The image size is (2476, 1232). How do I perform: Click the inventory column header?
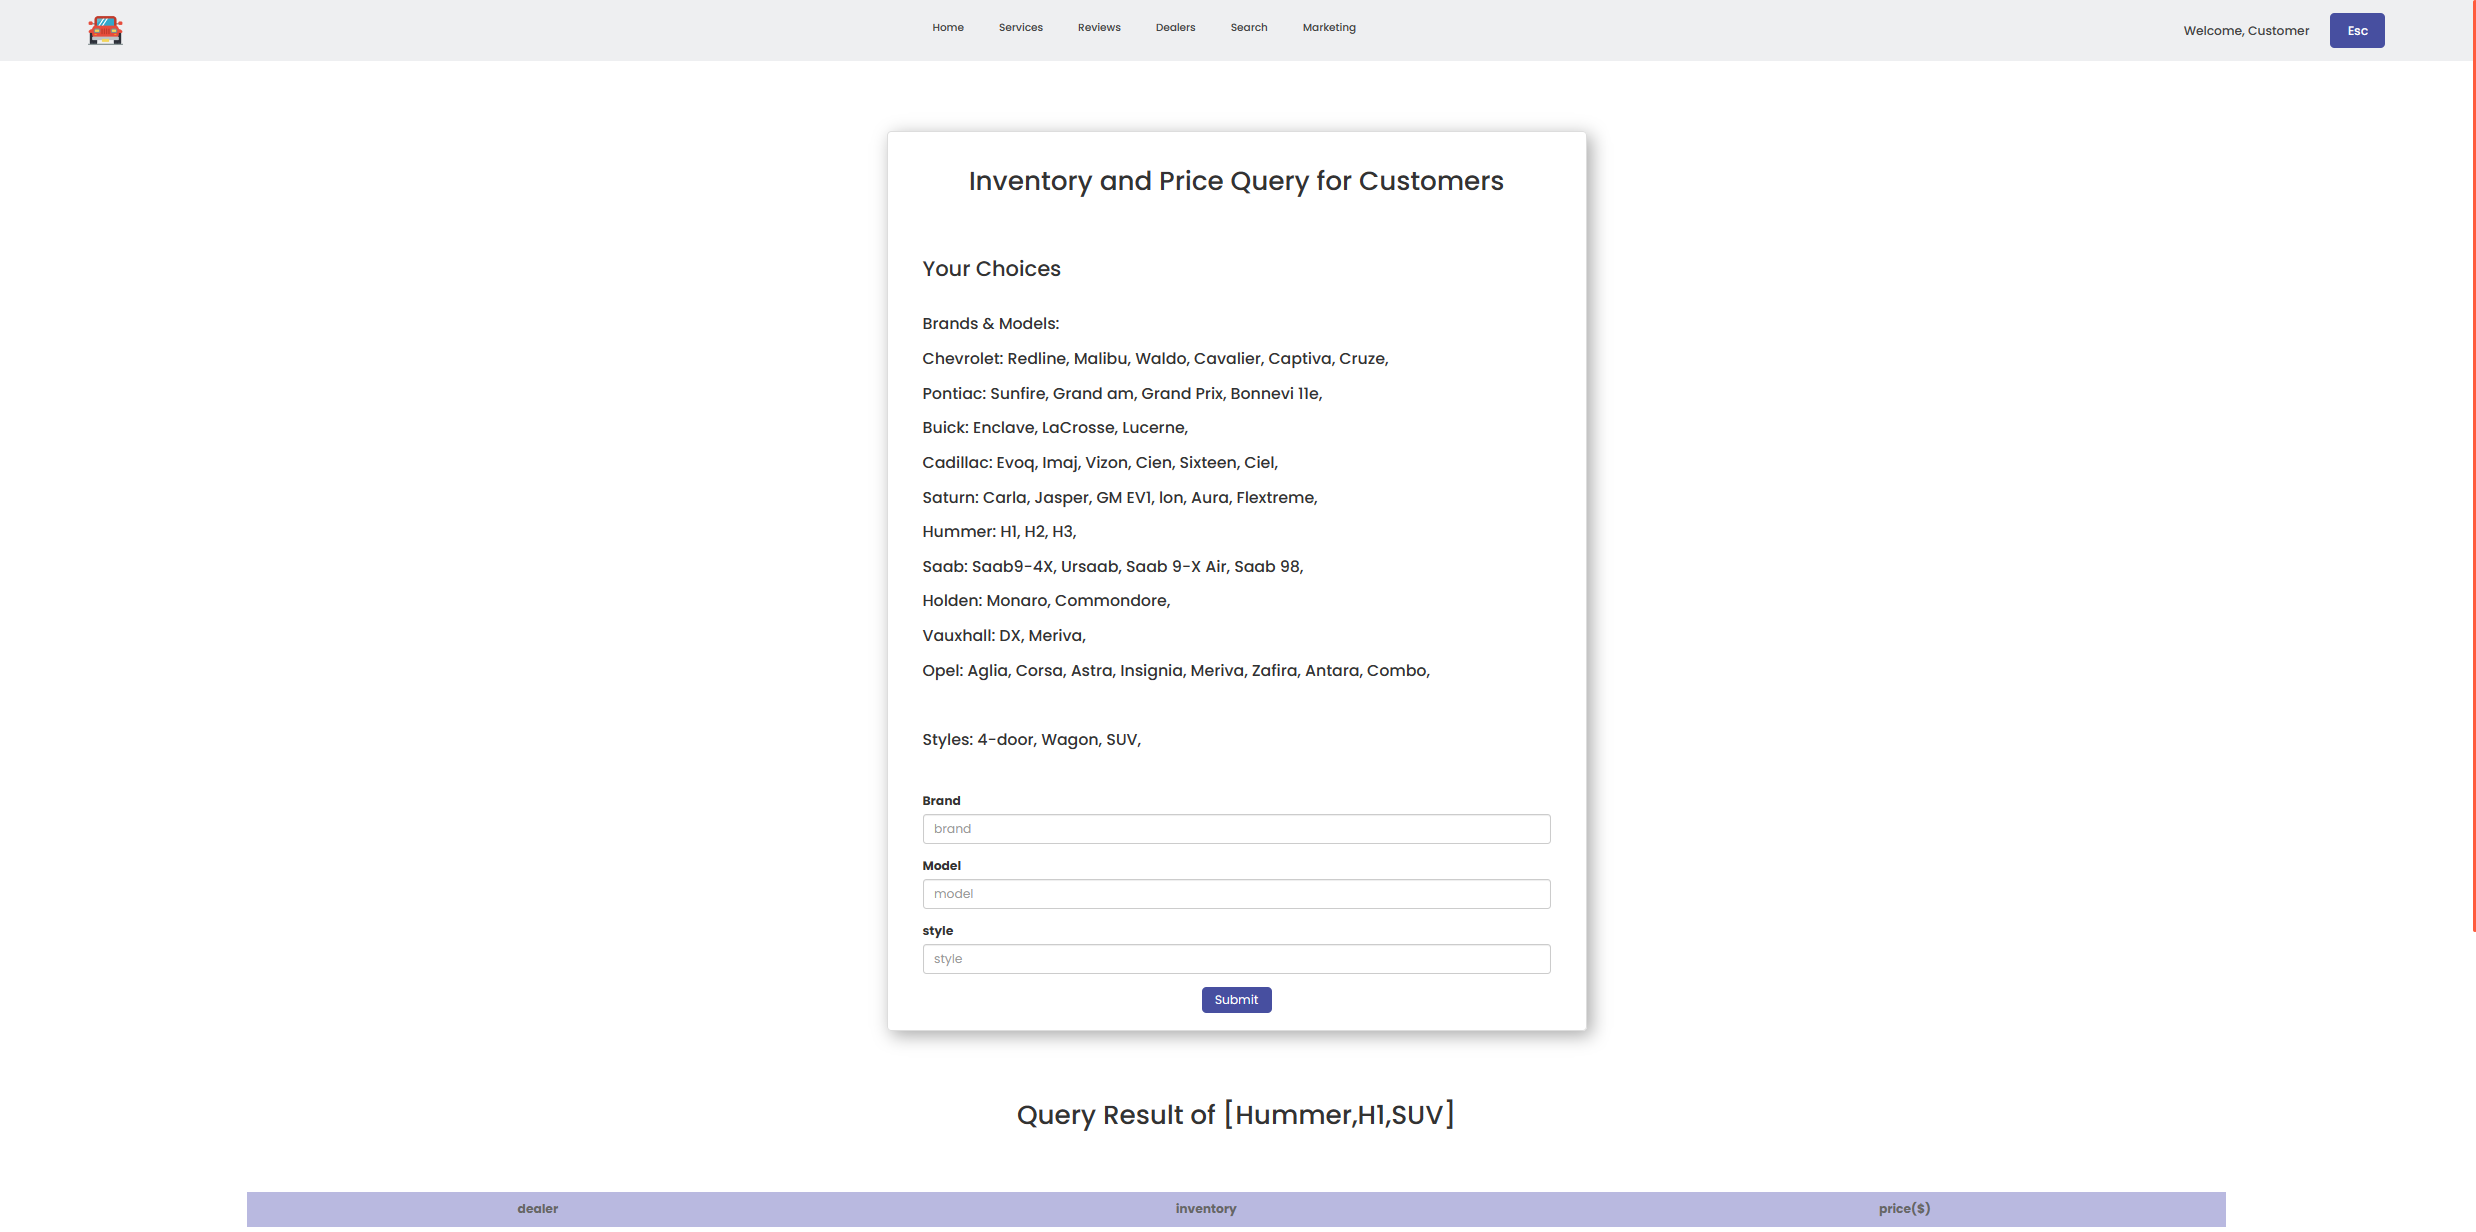1205,1209
